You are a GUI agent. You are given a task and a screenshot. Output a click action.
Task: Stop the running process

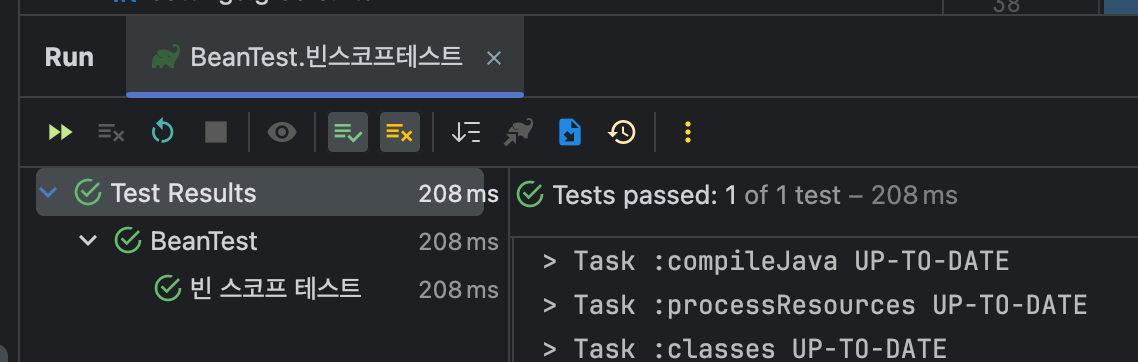pos(216,132)
